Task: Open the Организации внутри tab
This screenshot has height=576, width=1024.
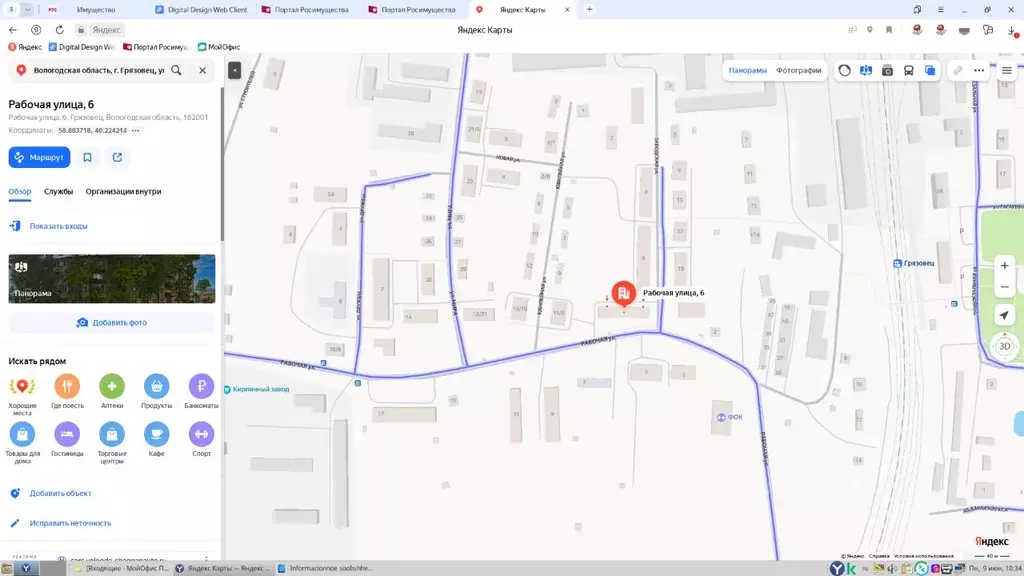Action: (x=123, y=191)
